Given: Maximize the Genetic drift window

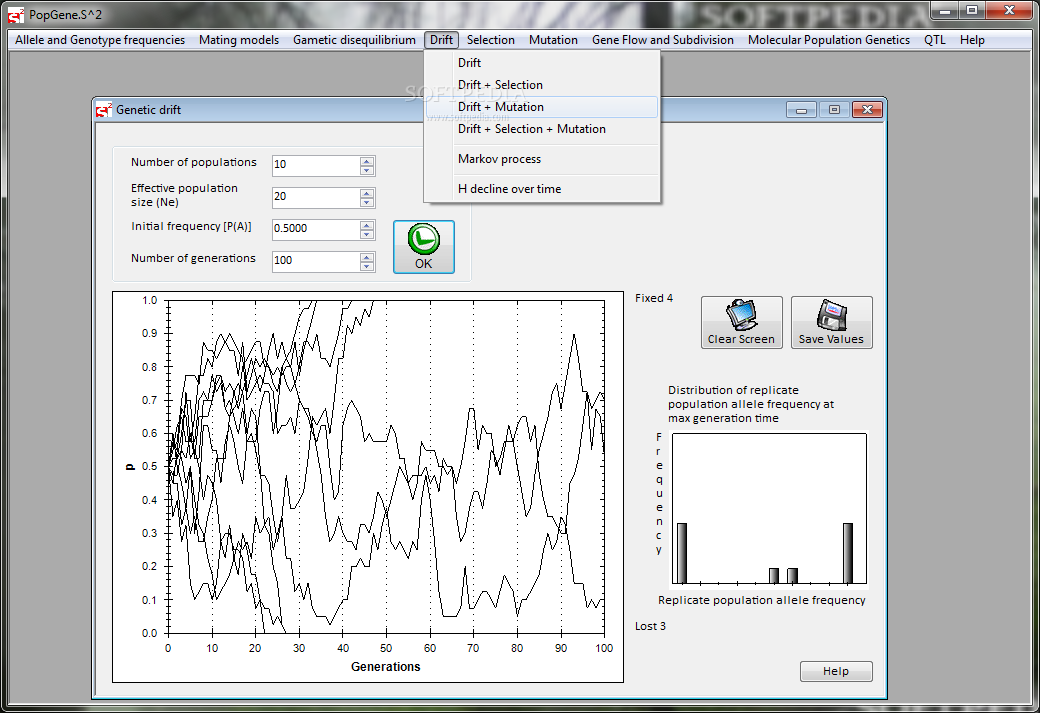Looking at the screenshot, I should [834, 110].
